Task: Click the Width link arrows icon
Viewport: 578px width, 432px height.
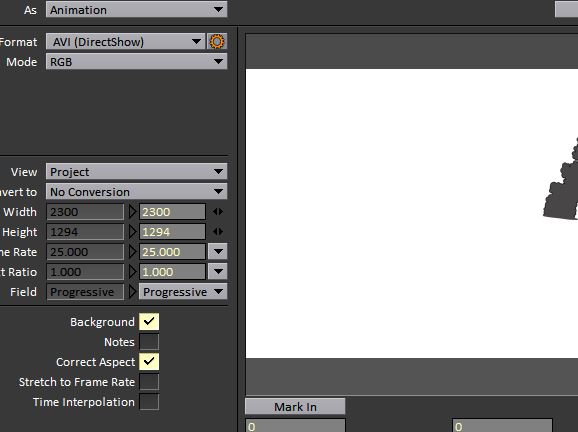Action: [218, 212]
